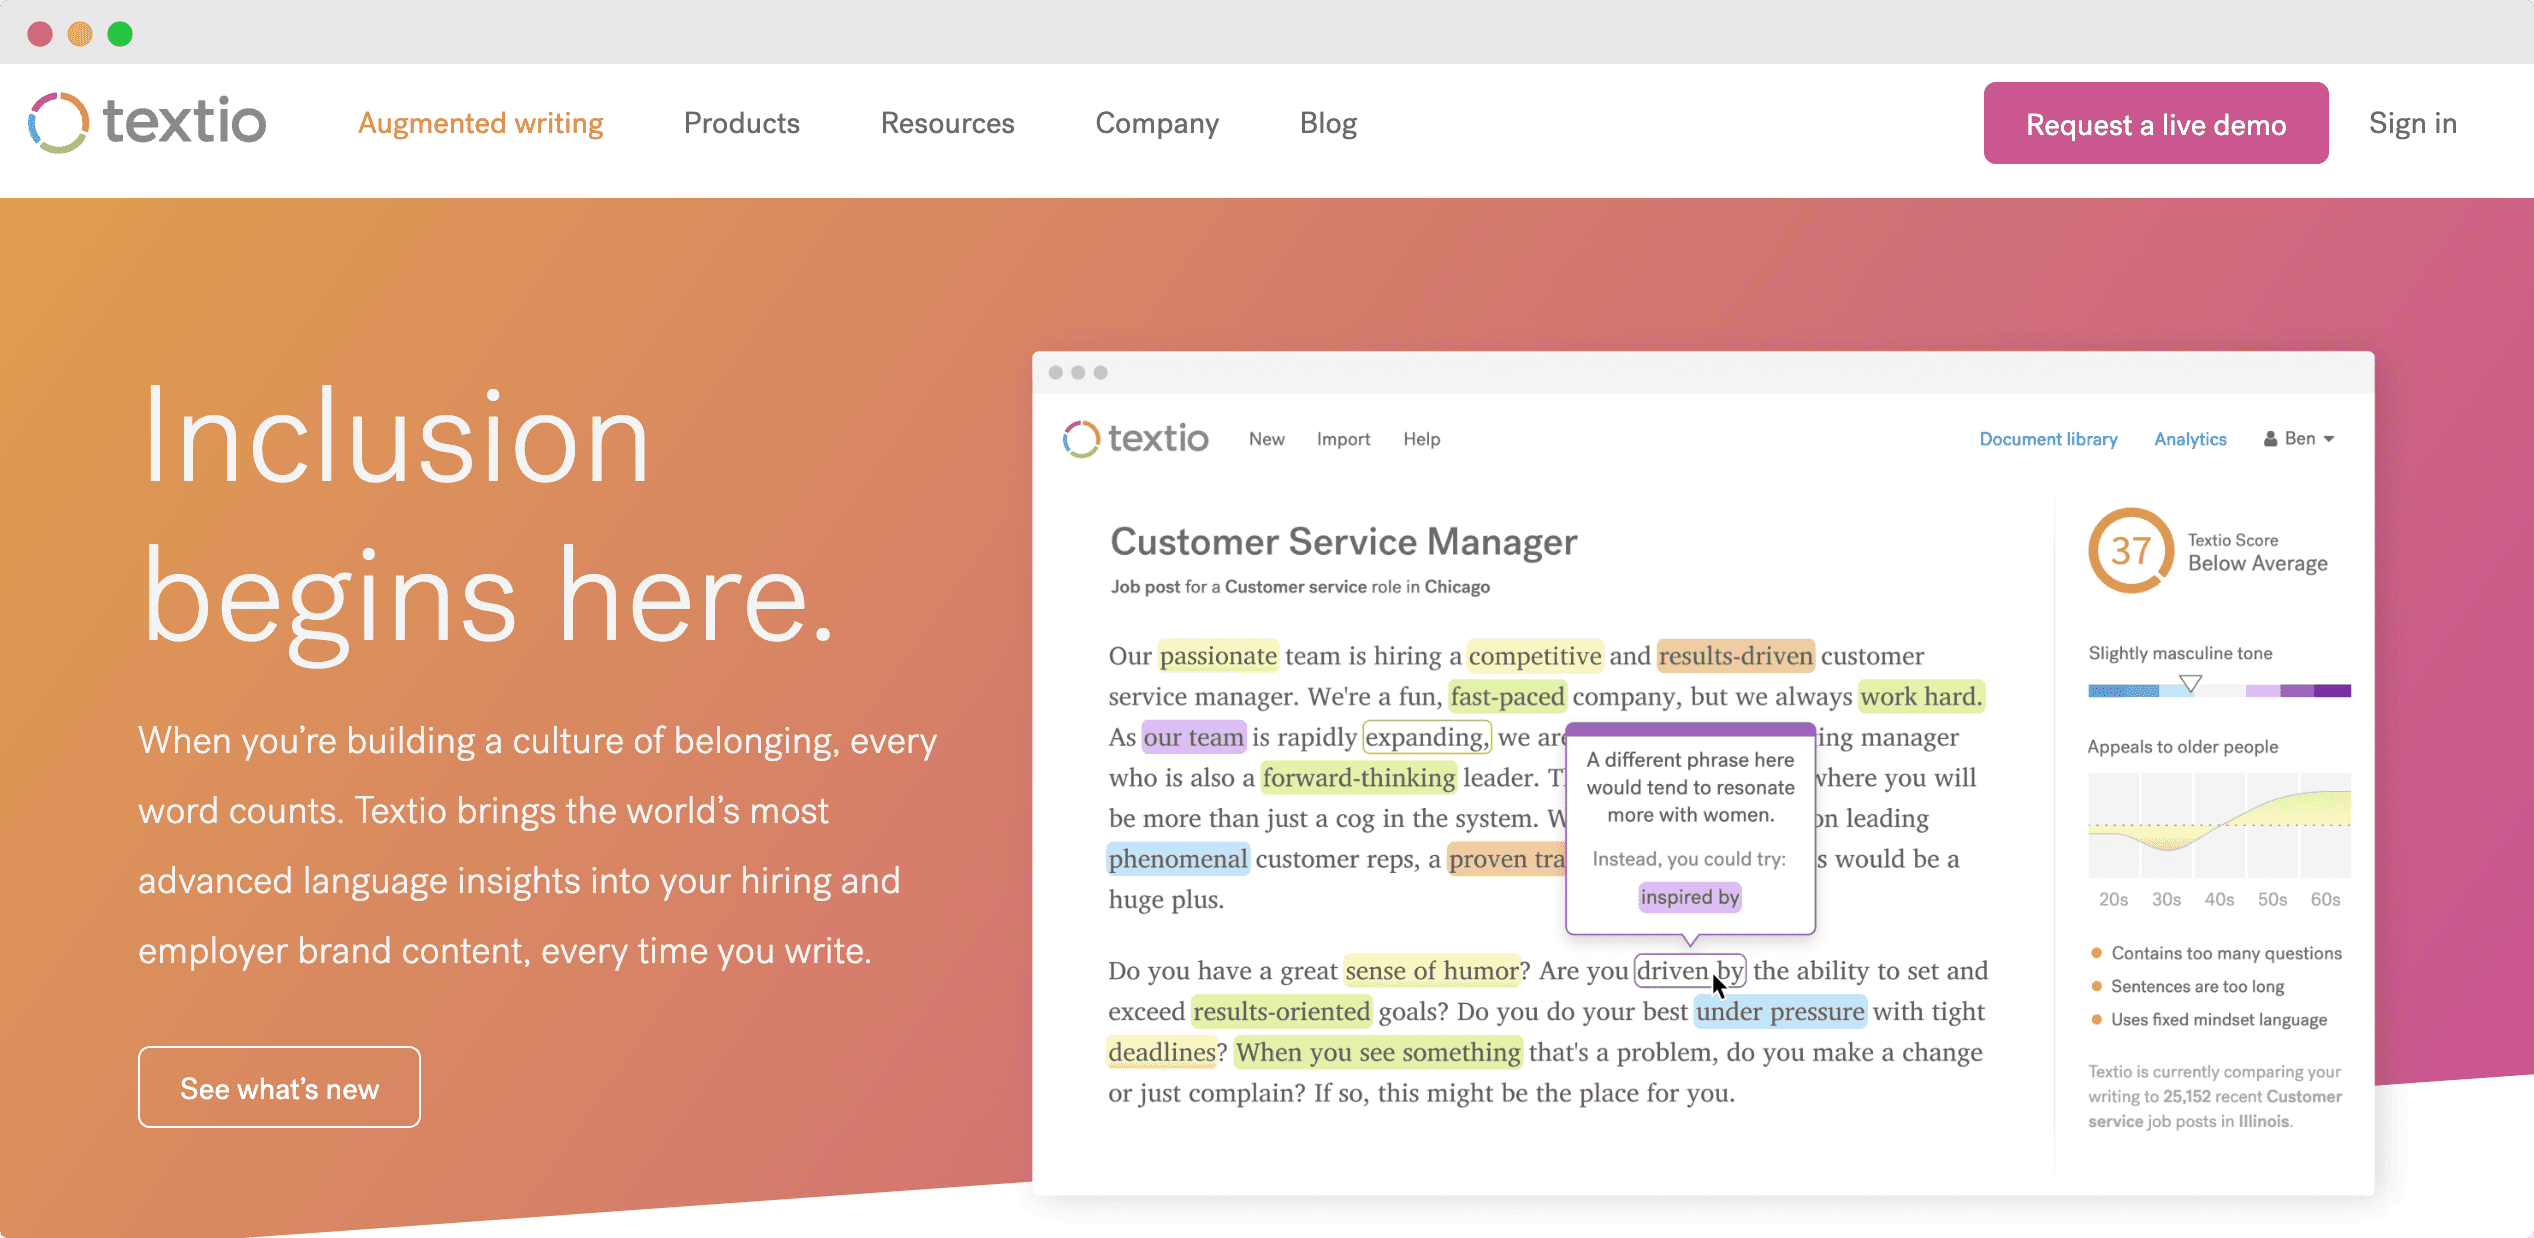
Task: Click the 'See what's new' button
Action: pos(280,1086)
